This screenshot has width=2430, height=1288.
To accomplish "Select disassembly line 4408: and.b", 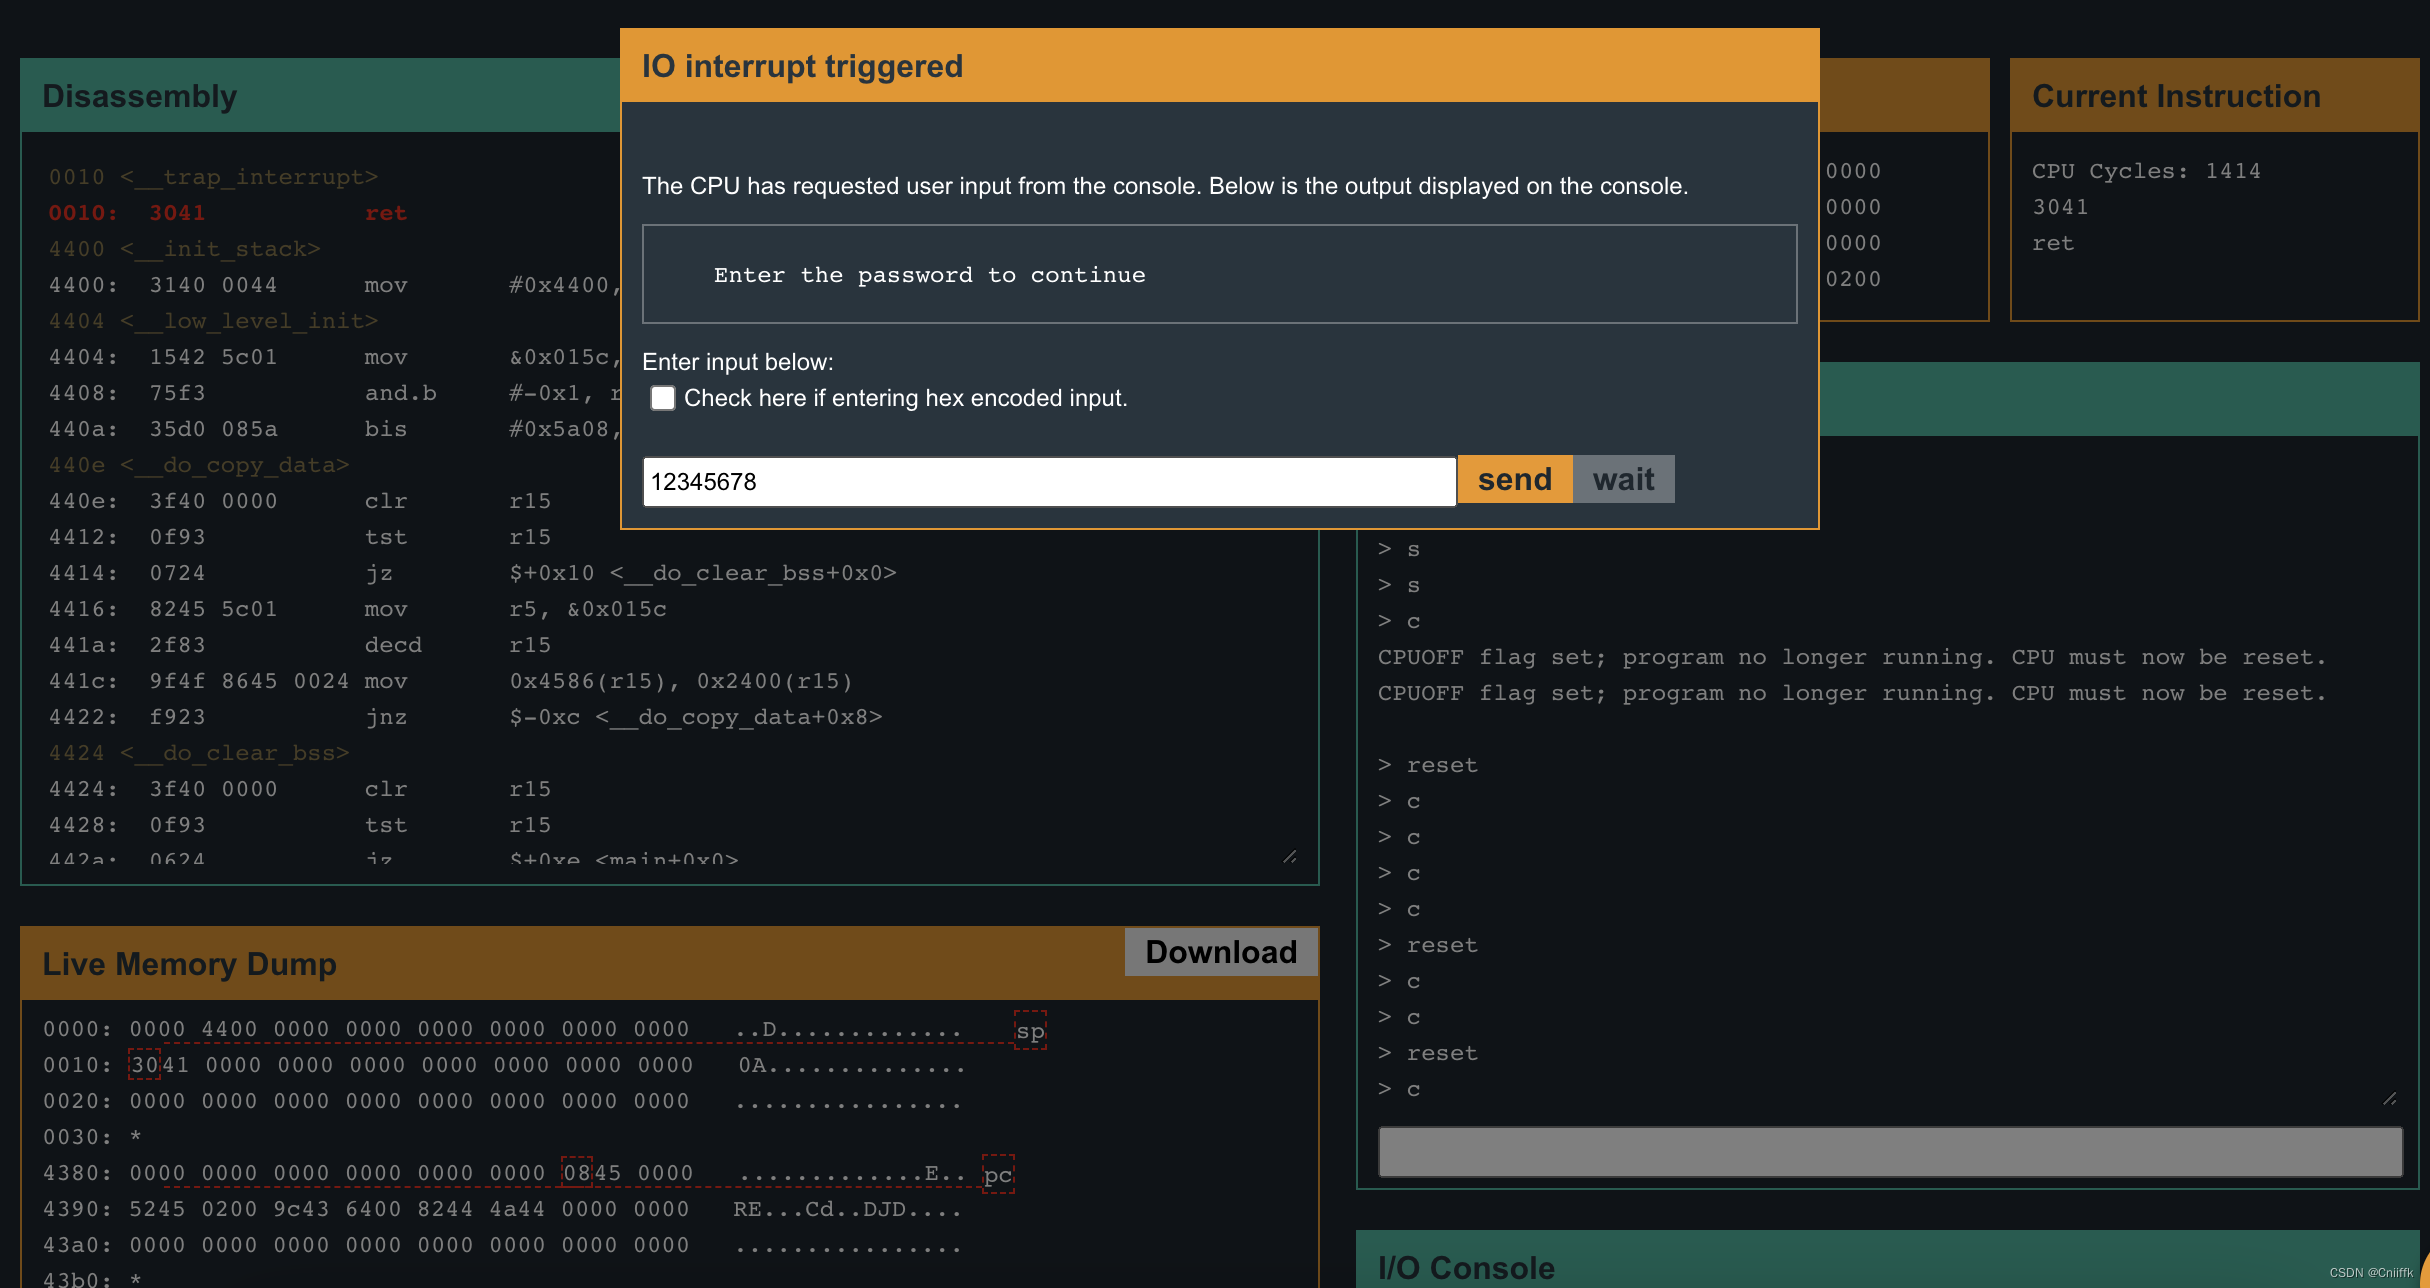I will click(334, 393).
